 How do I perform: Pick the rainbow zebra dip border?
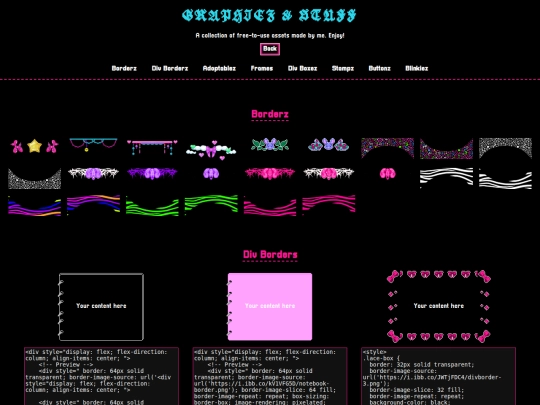(x=34, y=206)
